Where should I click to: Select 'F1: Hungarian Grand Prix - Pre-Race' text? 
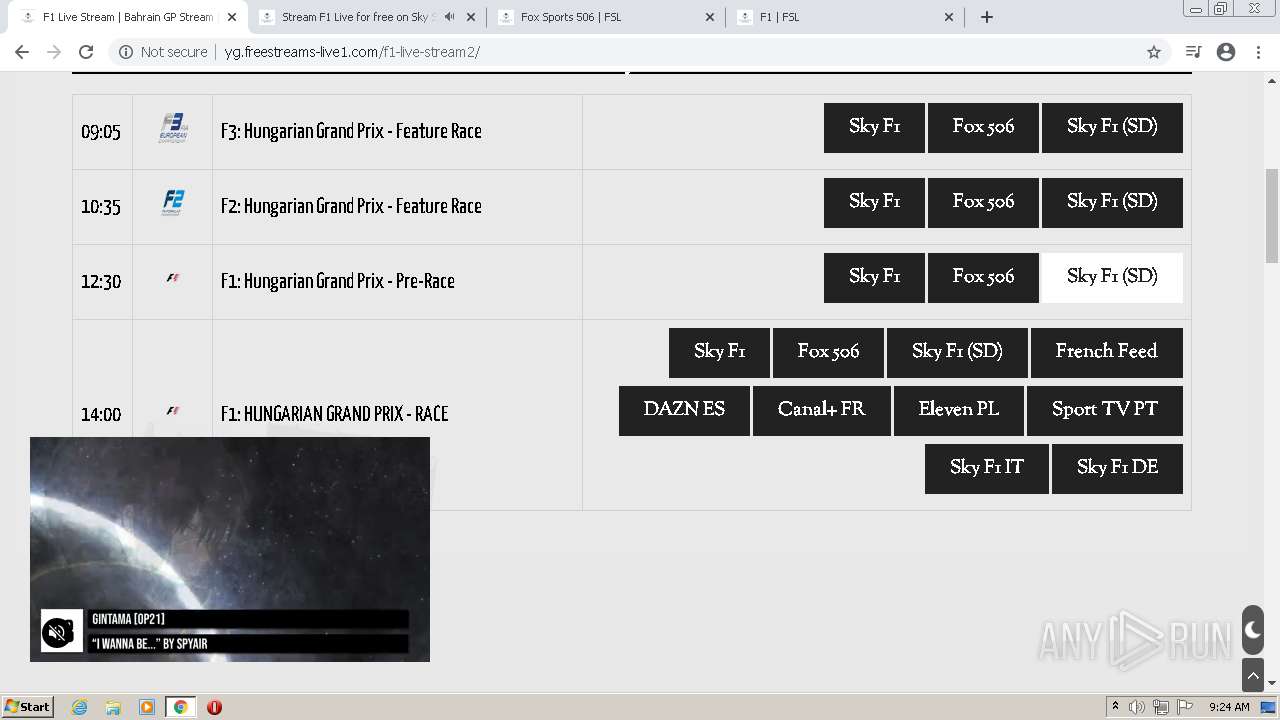pos(338,281)
